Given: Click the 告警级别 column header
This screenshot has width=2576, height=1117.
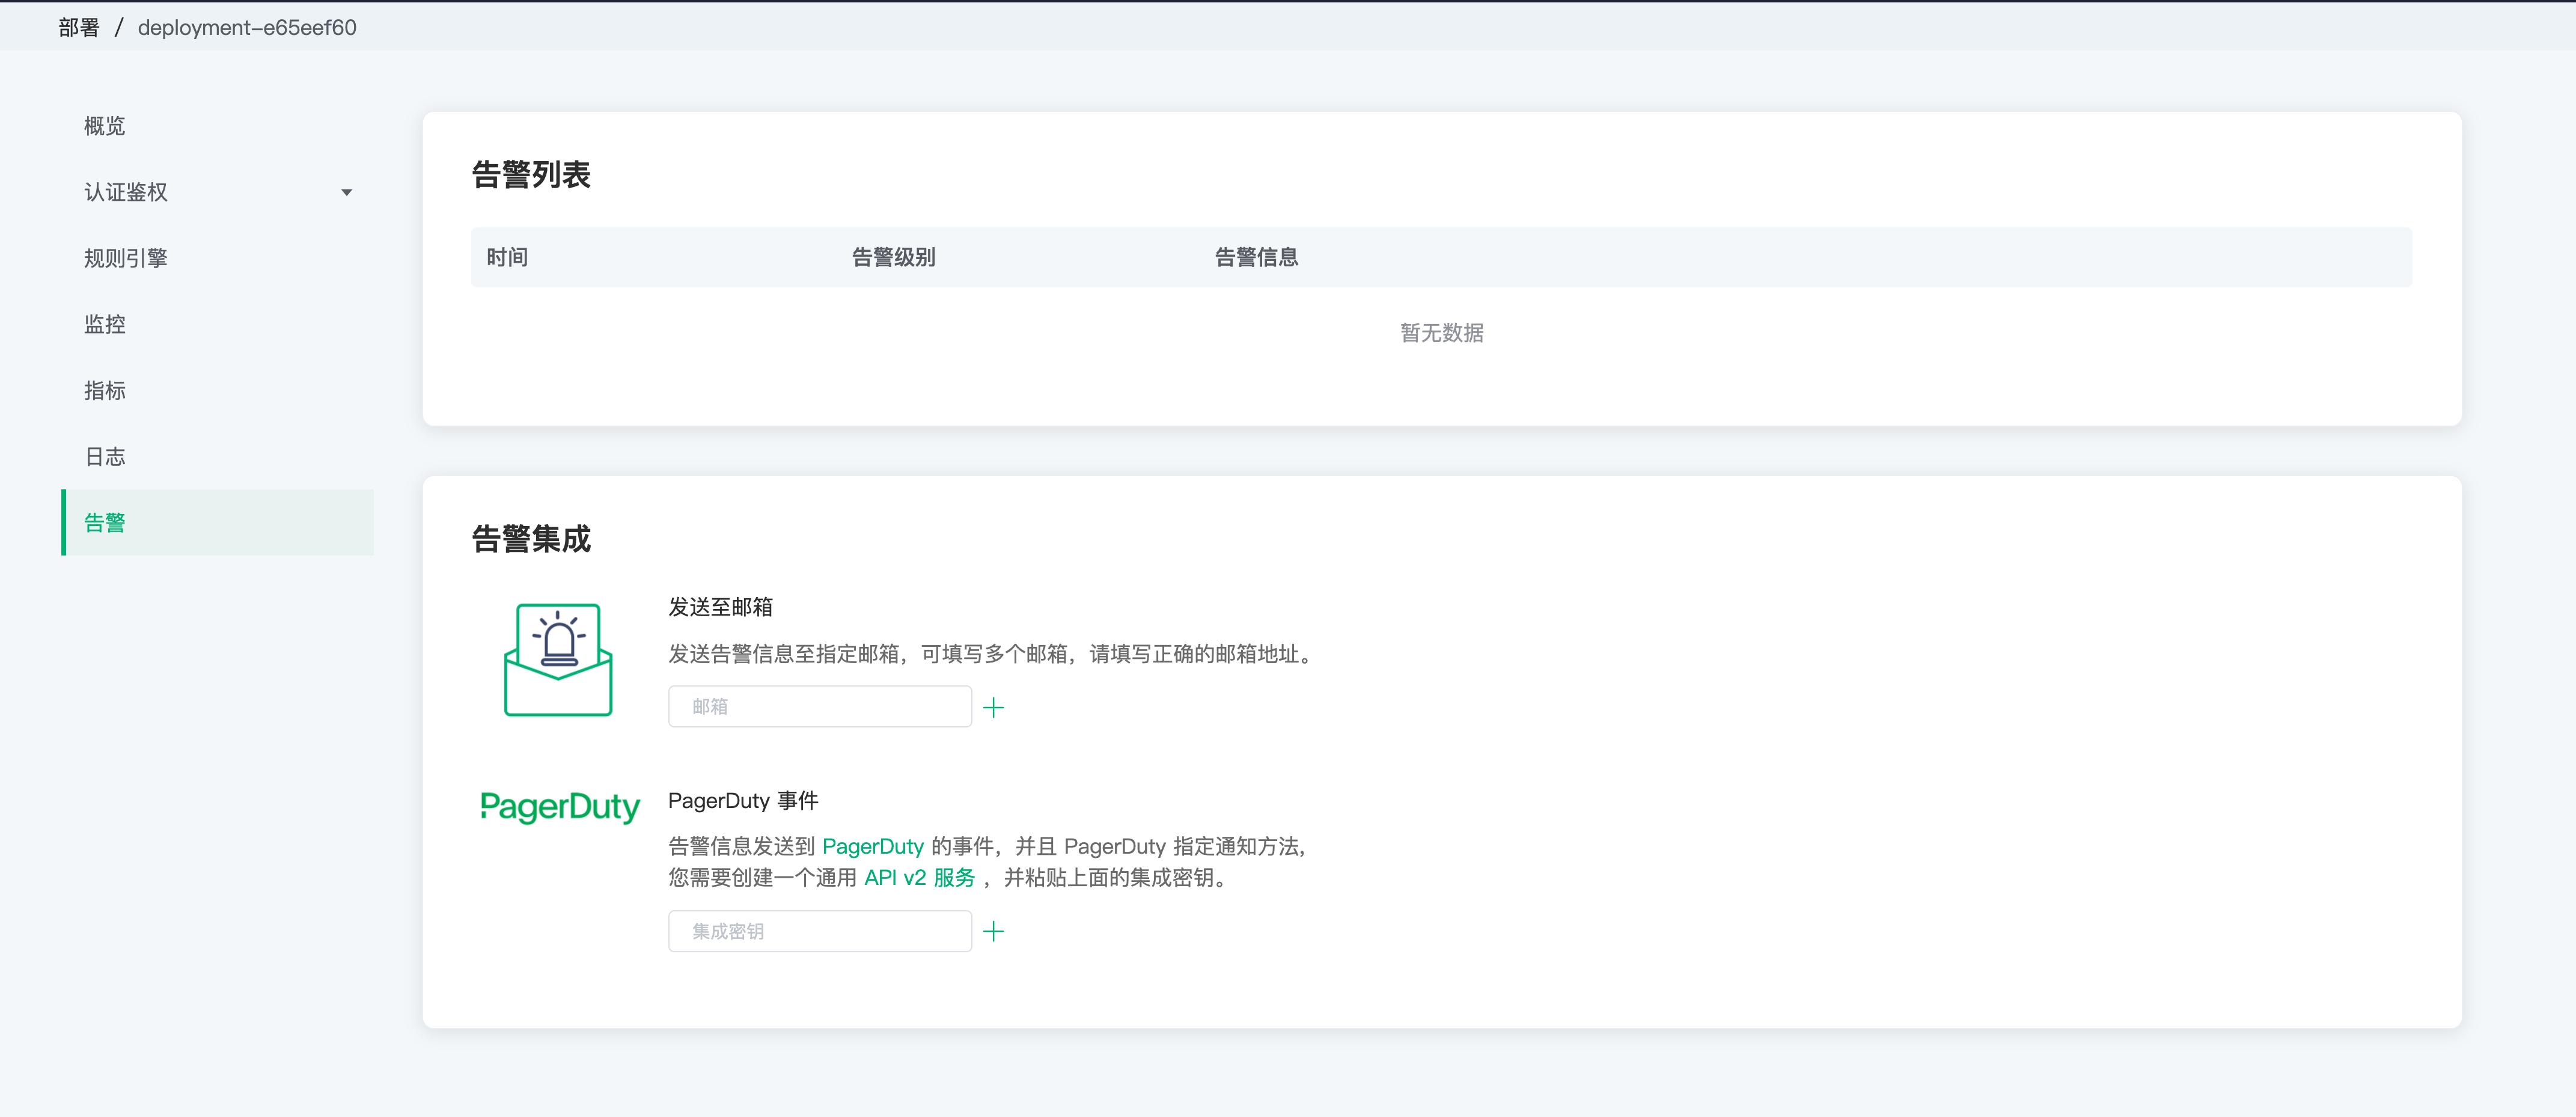Looking at the screenshot, I should pyautogui.click(x=893, y=258).
